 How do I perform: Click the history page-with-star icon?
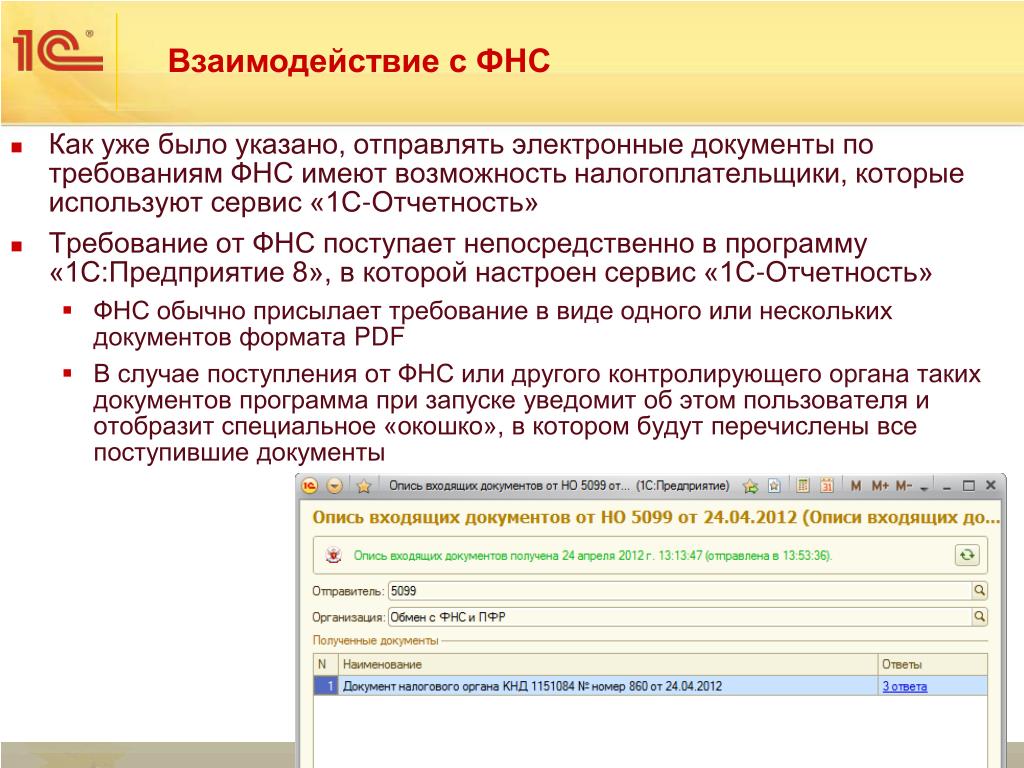pyautogui.click(x=775, y=486)
